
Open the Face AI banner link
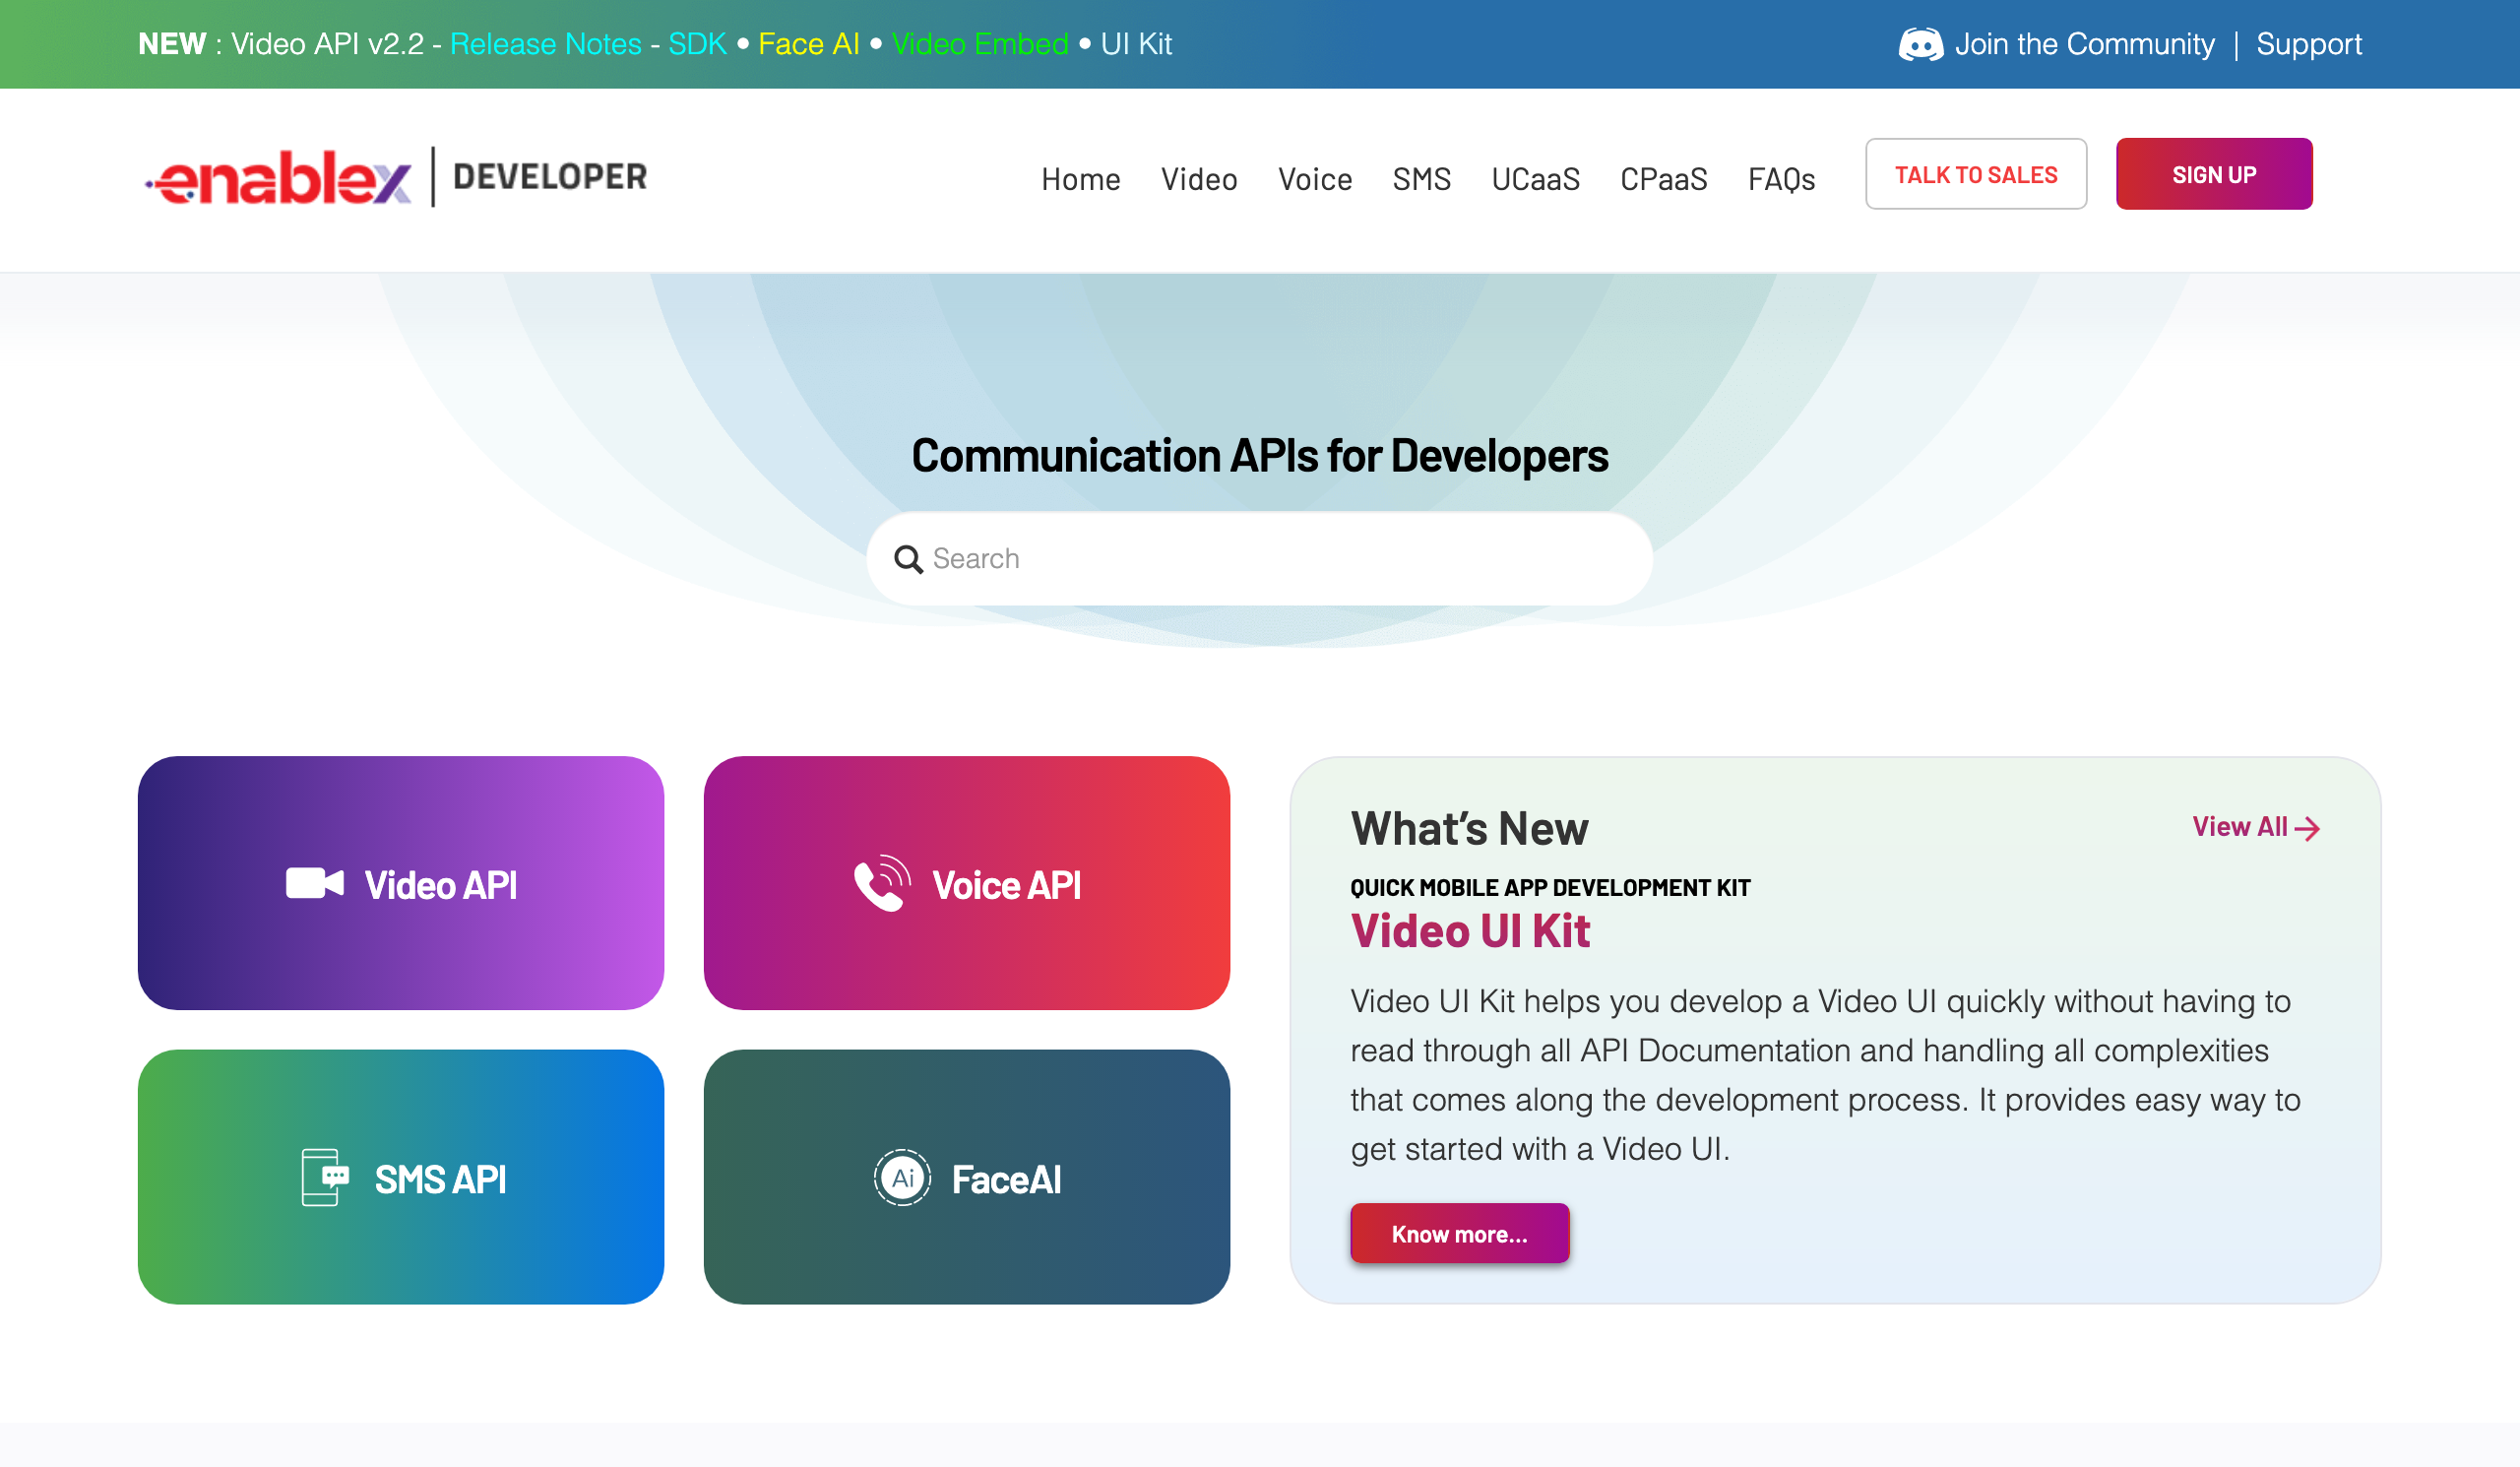tap(808, 44)
